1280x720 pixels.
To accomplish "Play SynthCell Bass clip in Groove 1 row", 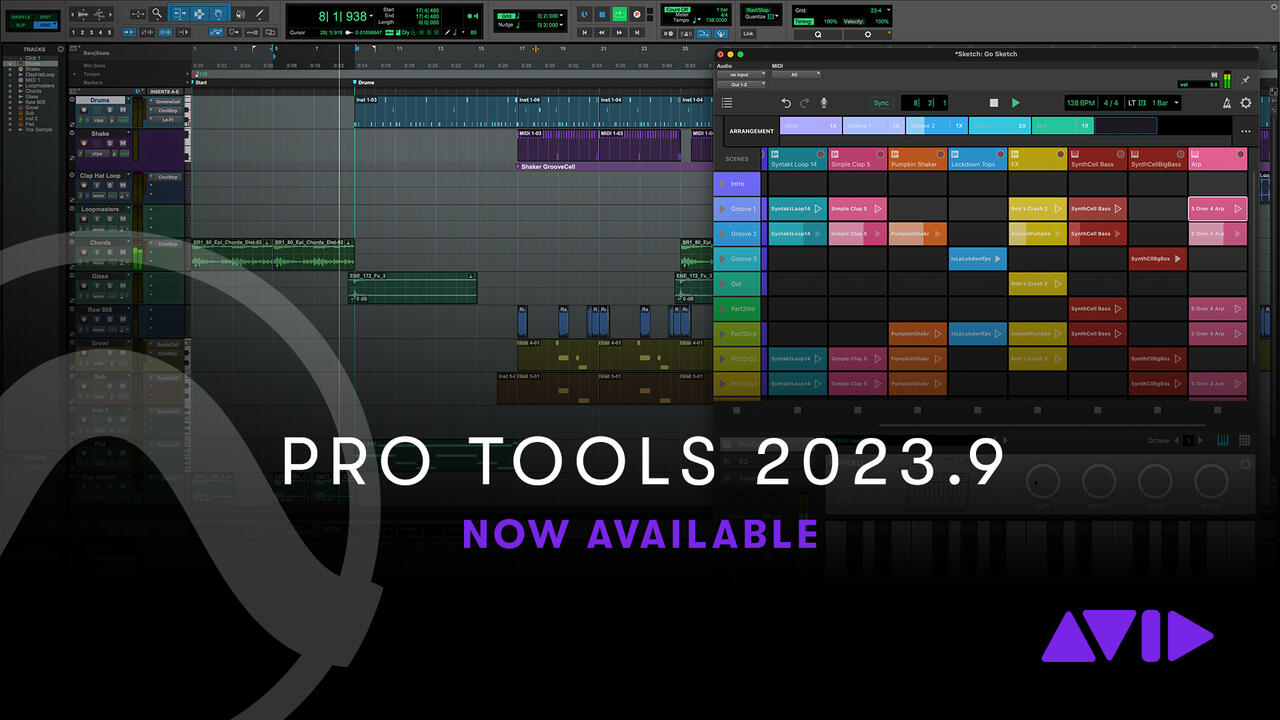I will [1117, 209].
